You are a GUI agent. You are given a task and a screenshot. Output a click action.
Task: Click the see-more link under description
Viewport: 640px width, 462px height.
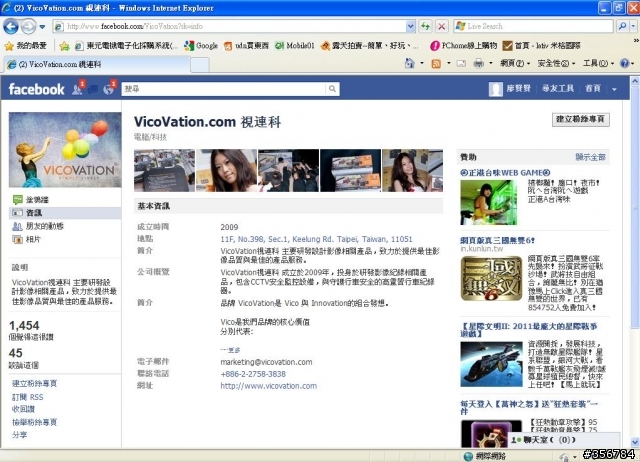coord(231,350)
